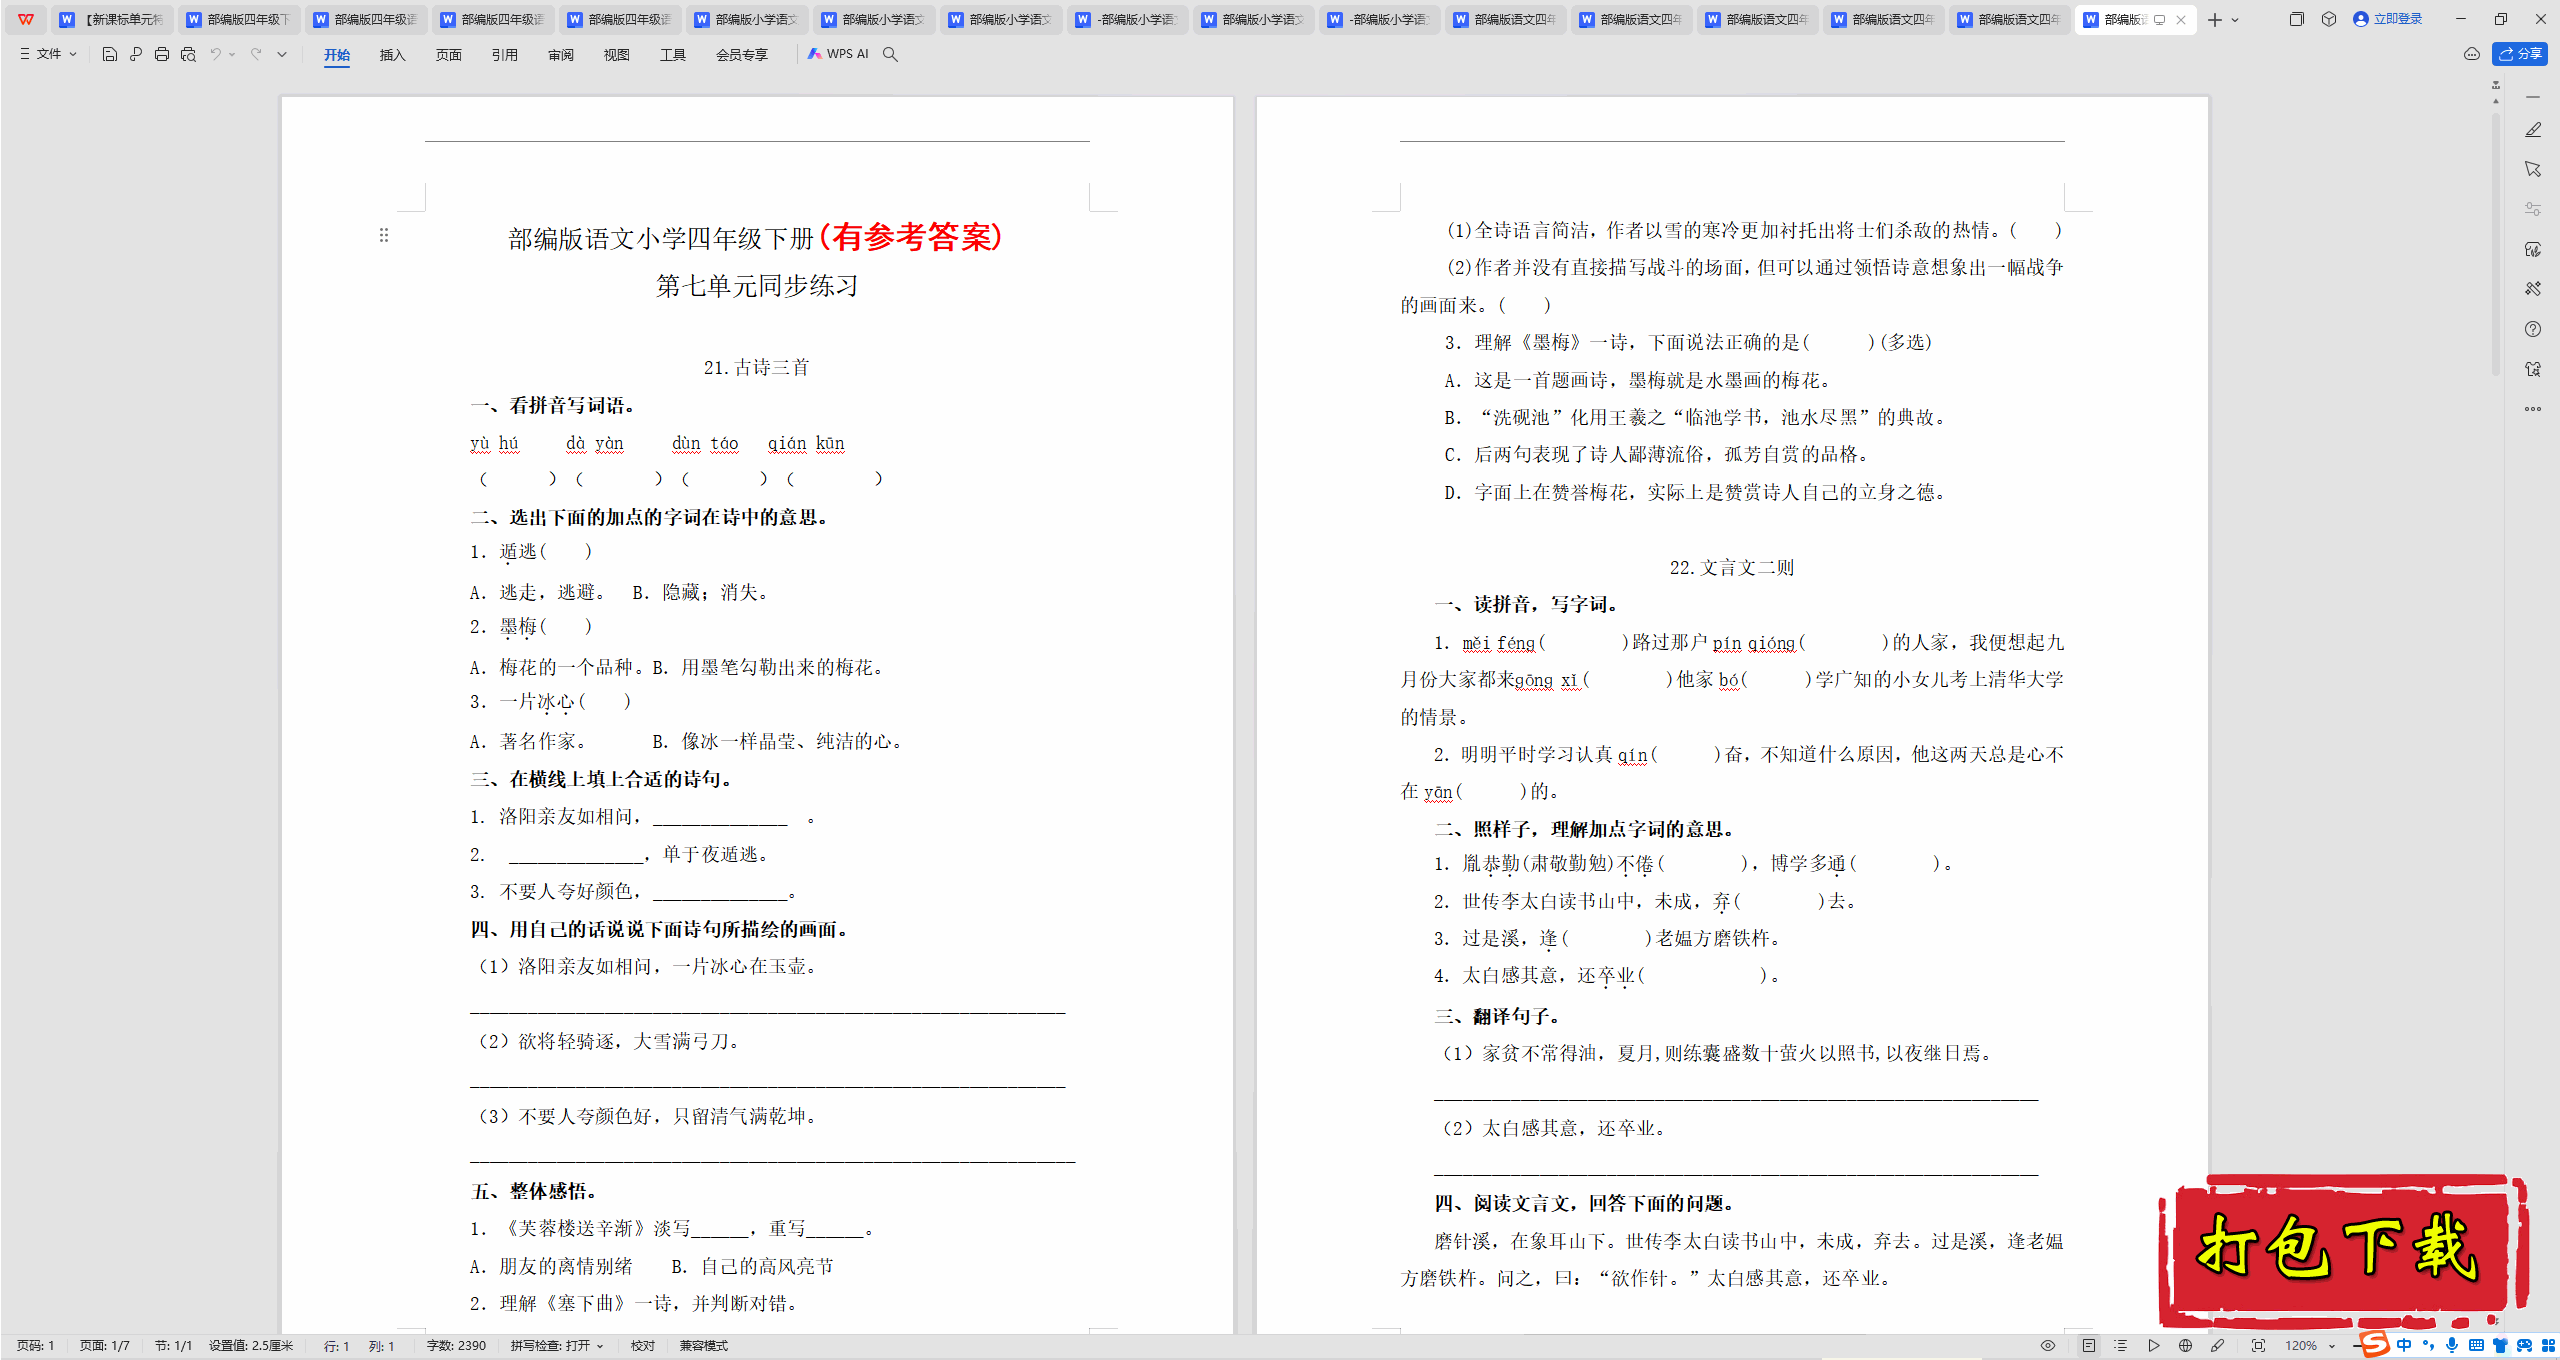
Task: Click the more options dots in sidebar
Action: pyautogui.click(x=2533, y=409)
